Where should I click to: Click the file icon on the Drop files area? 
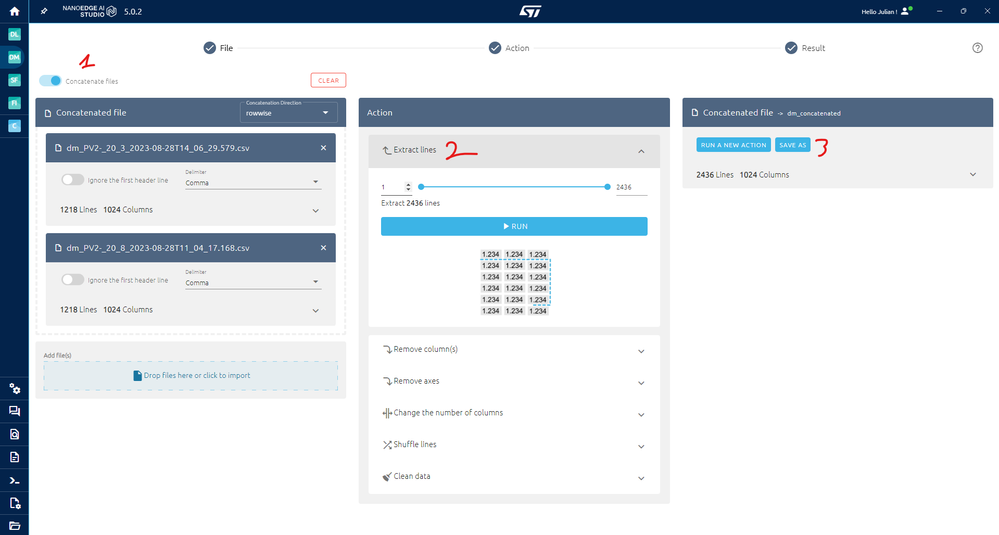[137, 376]
